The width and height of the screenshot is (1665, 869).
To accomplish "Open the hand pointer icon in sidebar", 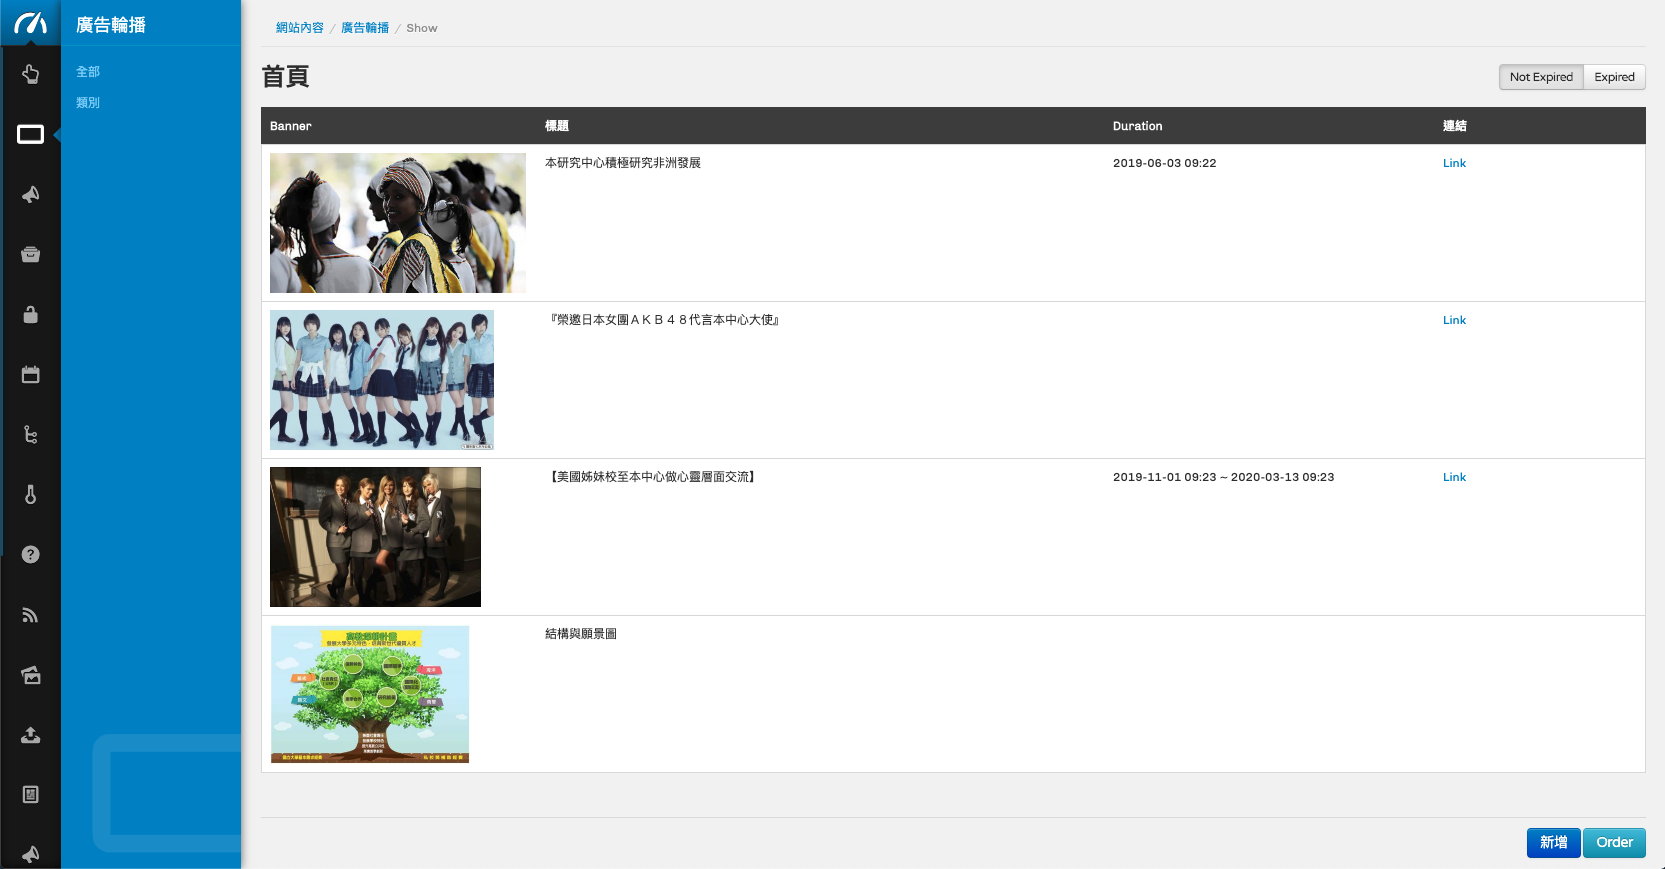I will 30,74.
